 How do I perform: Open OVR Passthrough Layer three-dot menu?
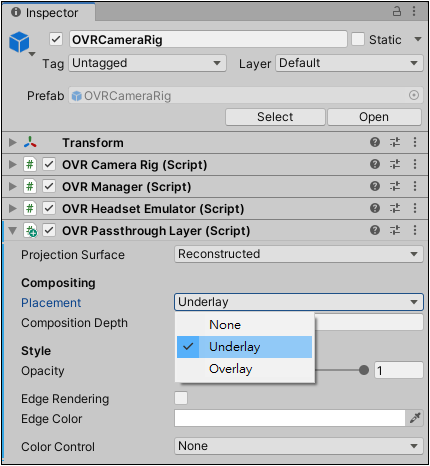(x=415, y=230)
